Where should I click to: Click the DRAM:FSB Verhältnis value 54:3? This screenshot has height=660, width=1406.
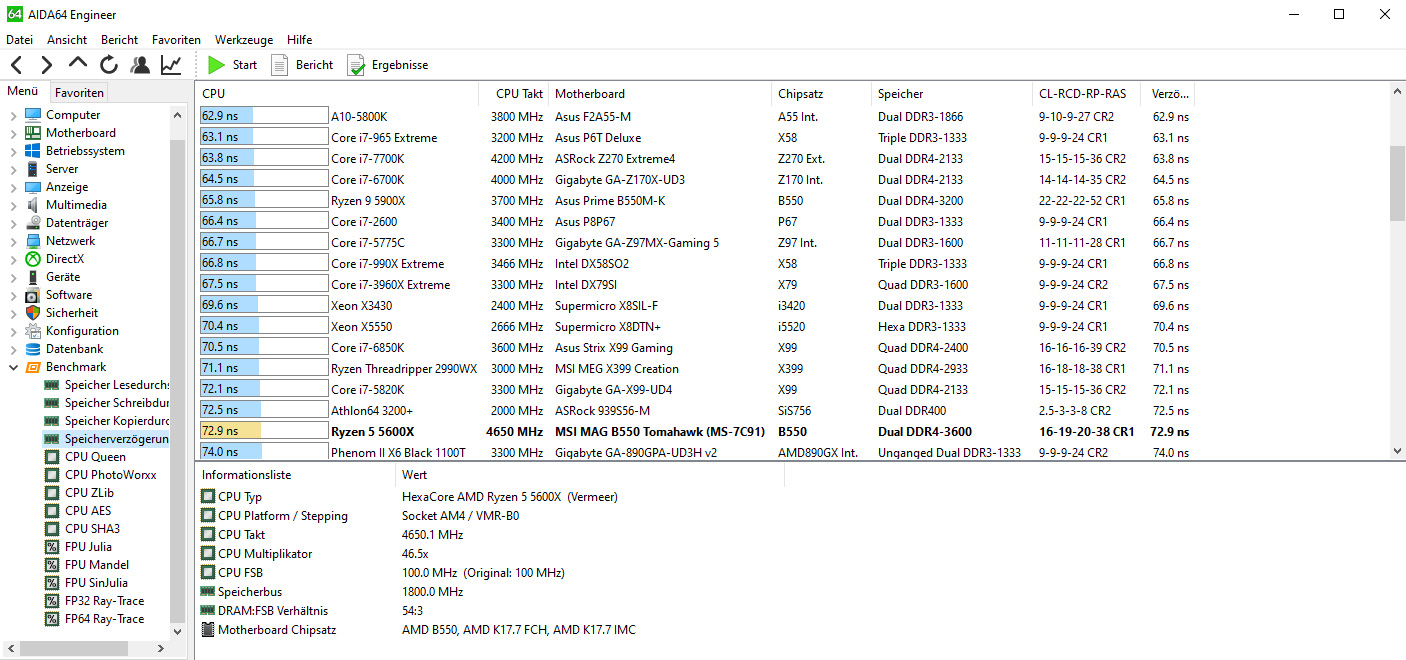(414, 611)
